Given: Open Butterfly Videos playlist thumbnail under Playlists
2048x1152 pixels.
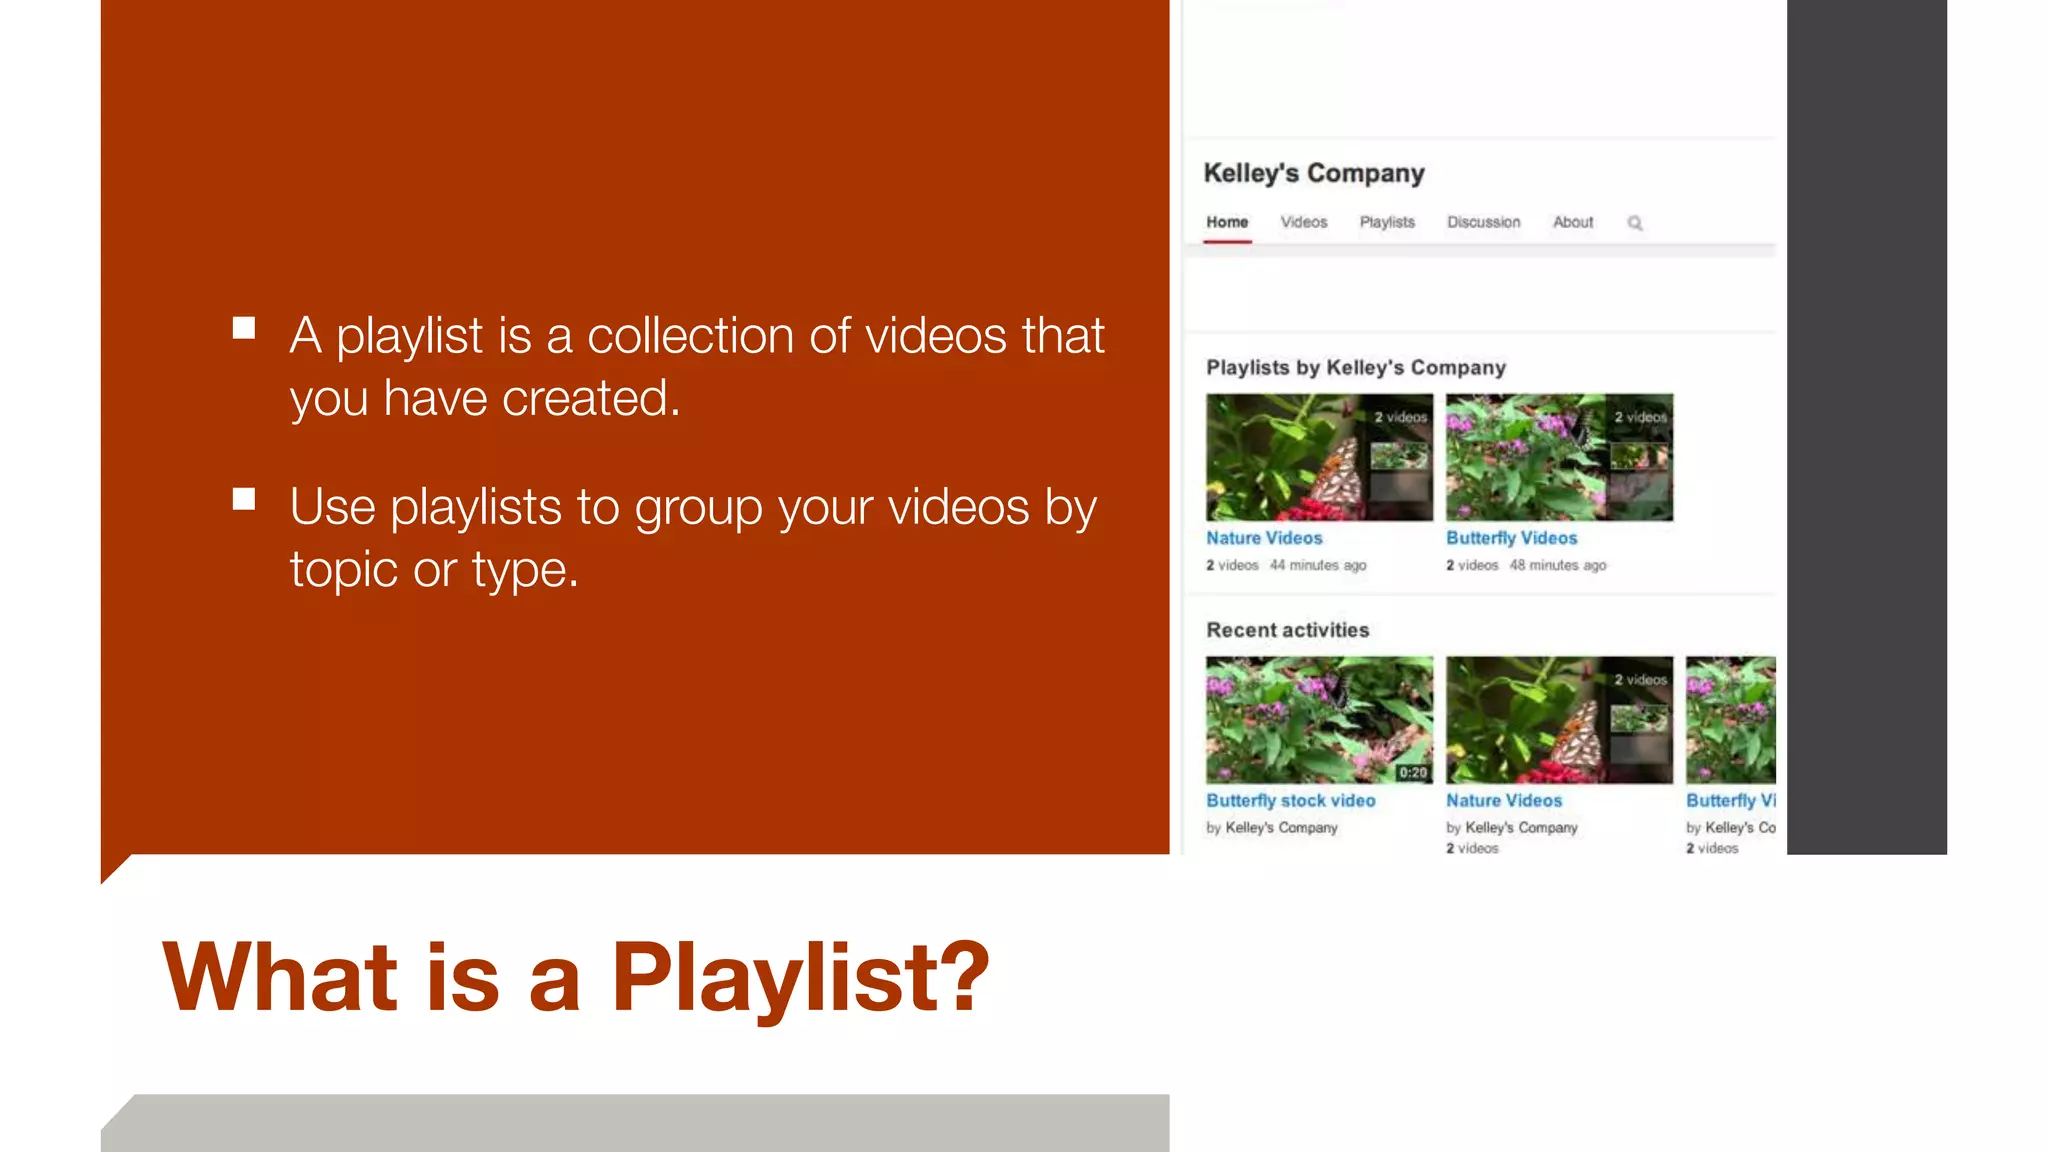Looking at the screenshot, I should [x=1559, y=457].
